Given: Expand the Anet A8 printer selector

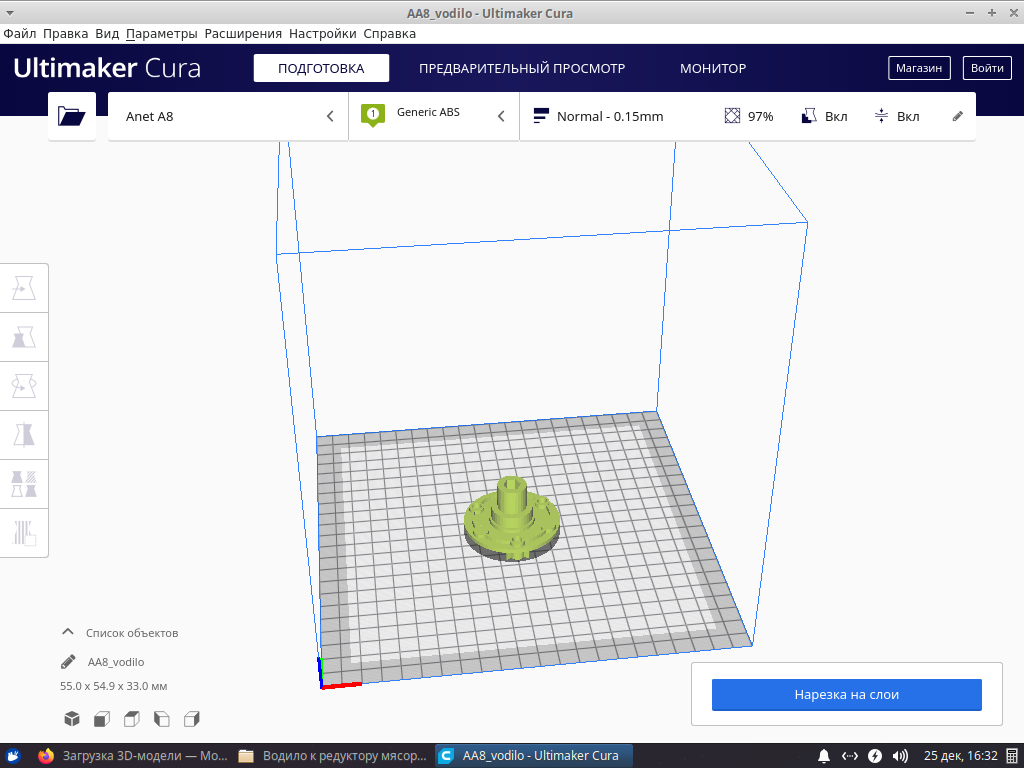Looking at the screenshot, I should click(228, 116).
